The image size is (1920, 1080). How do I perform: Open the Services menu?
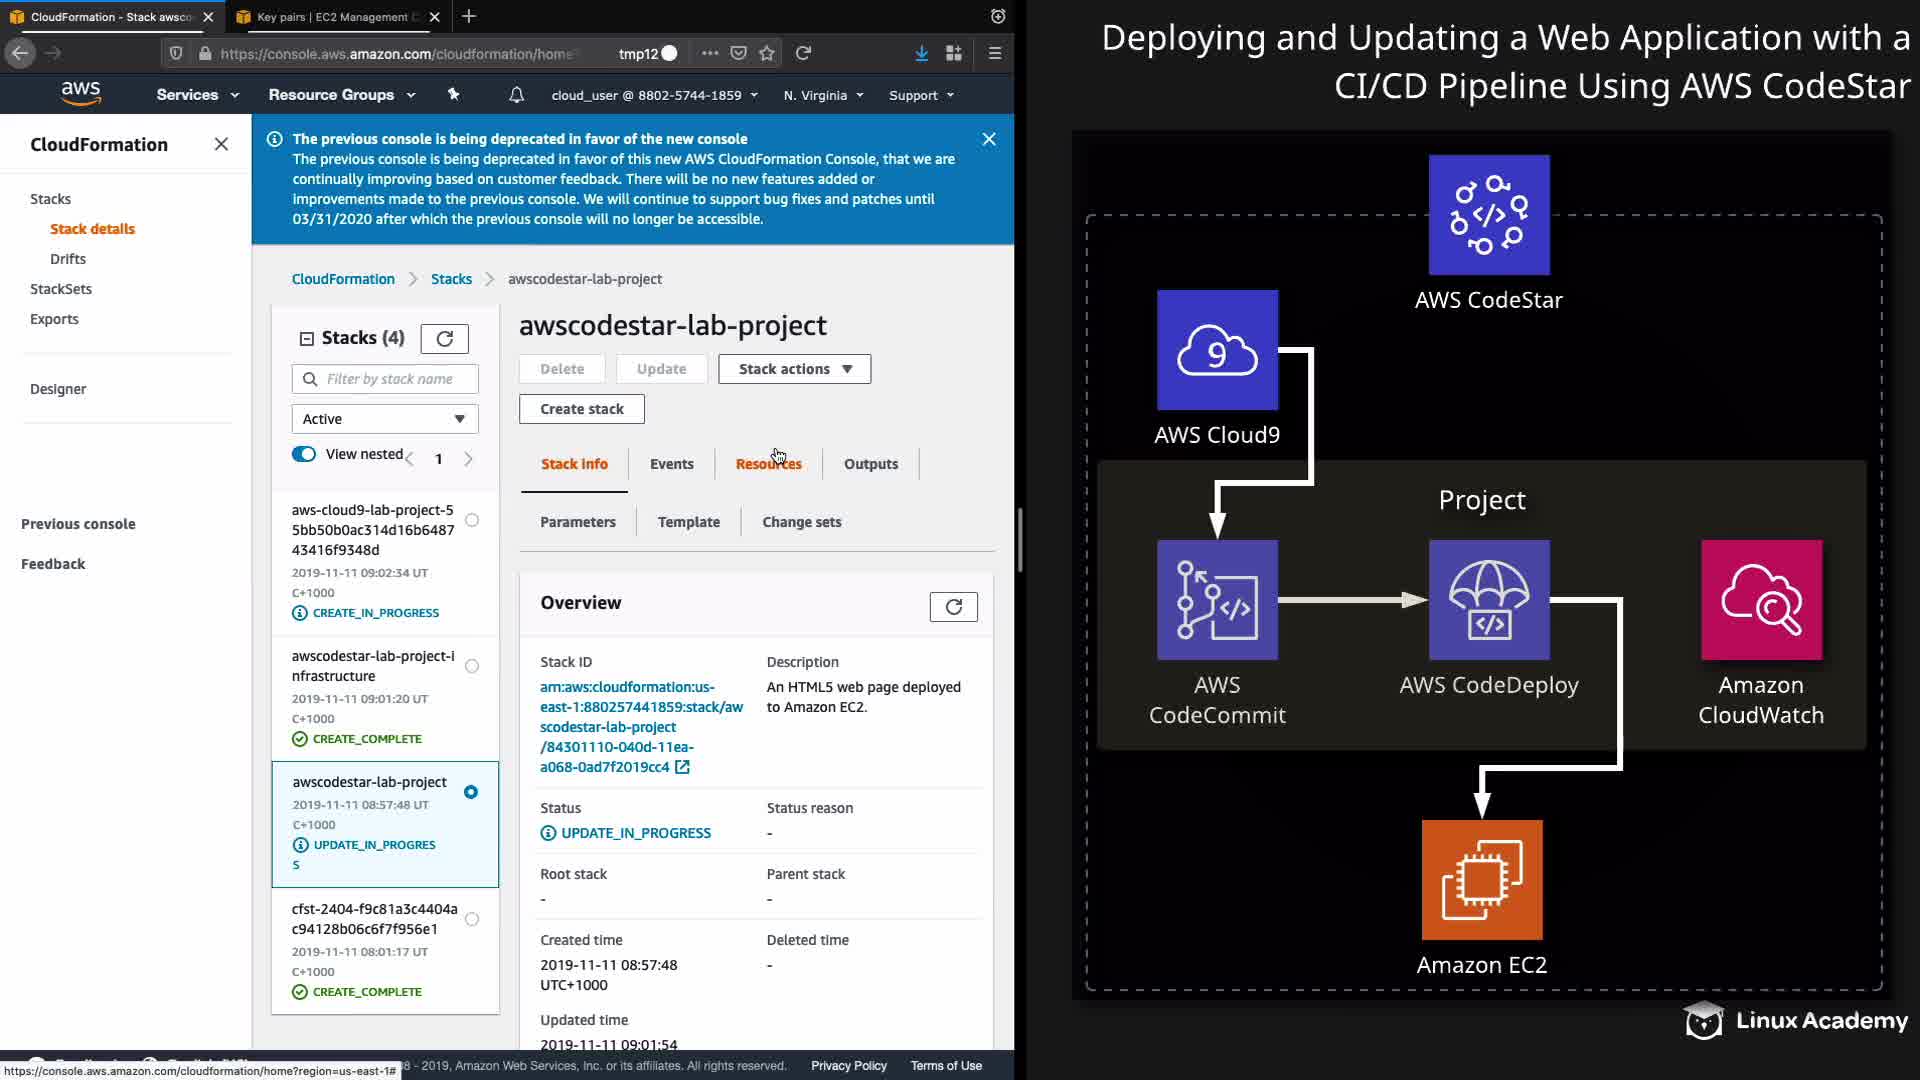[x=197, y=95]
